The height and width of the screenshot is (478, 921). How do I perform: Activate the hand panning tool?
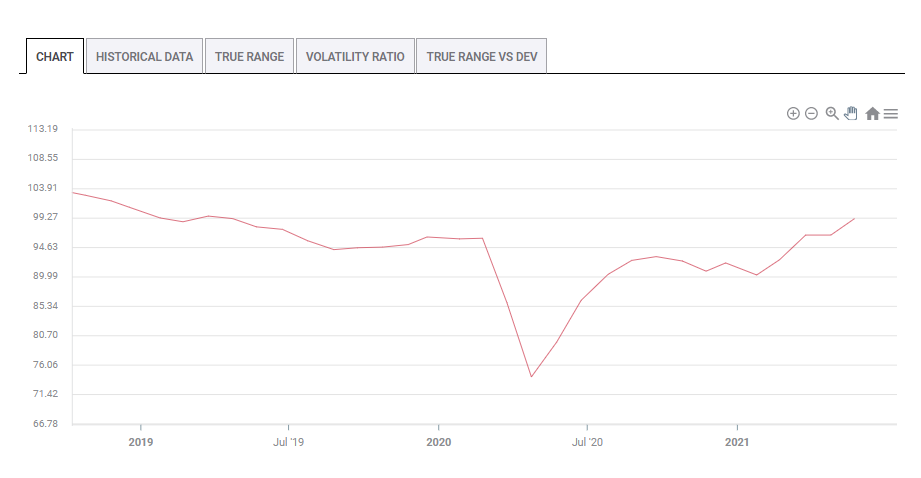point(851,113)
